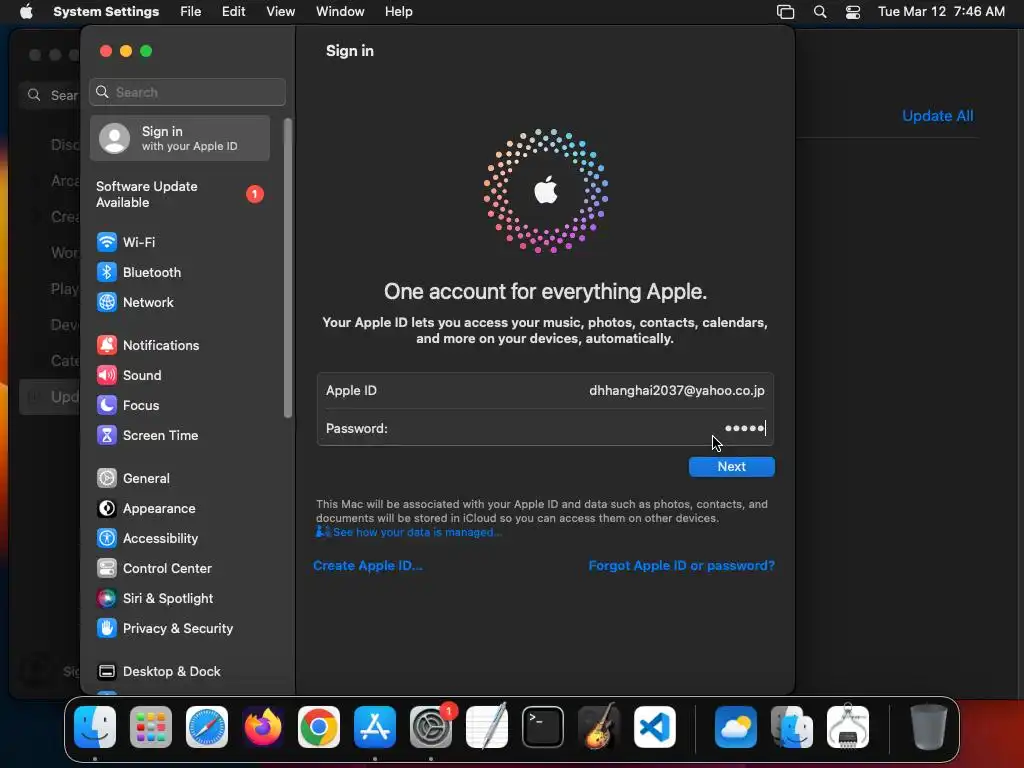Image resolution: width=1024 pixels, height=768 pixels.
Task: Open Finder from the Dock
Action: [x=95, y=727]
